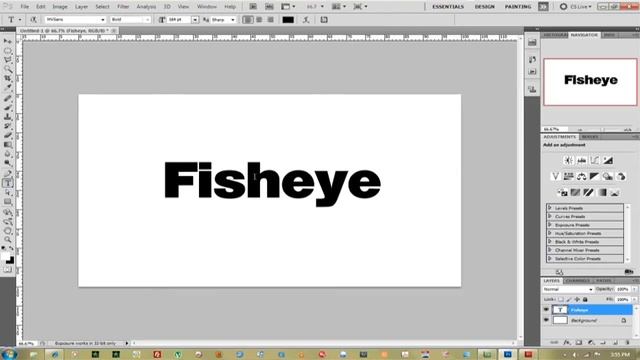Open the font size dropdown arrow
The width and height of the screenshot is (640, 360).
point(195,20)
